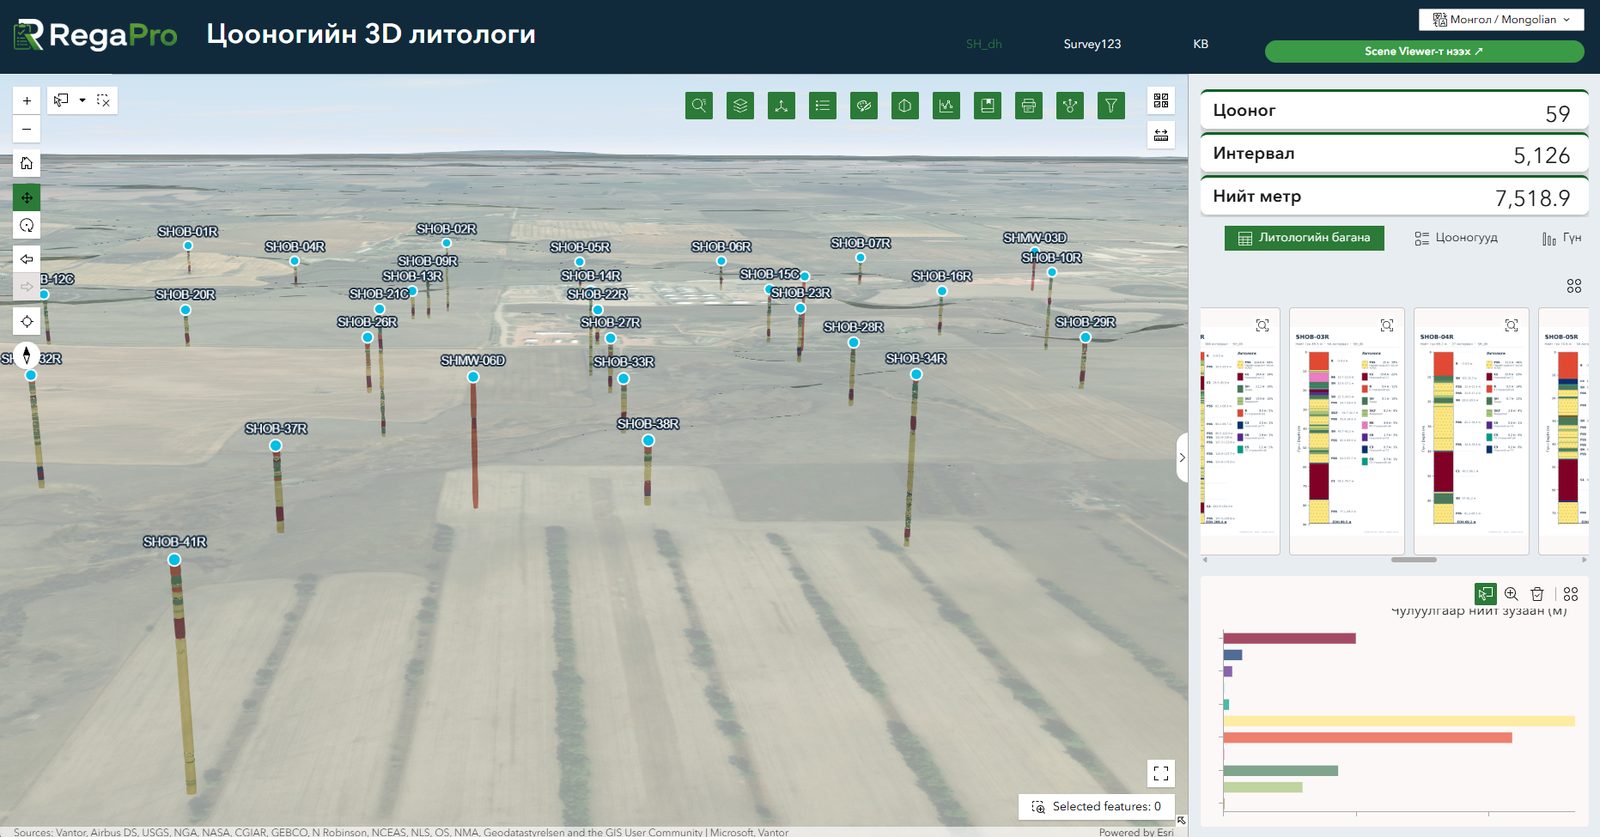Zoom out of the 3D scene
This screenshot has width=1600, height=837.
point(27,129)
